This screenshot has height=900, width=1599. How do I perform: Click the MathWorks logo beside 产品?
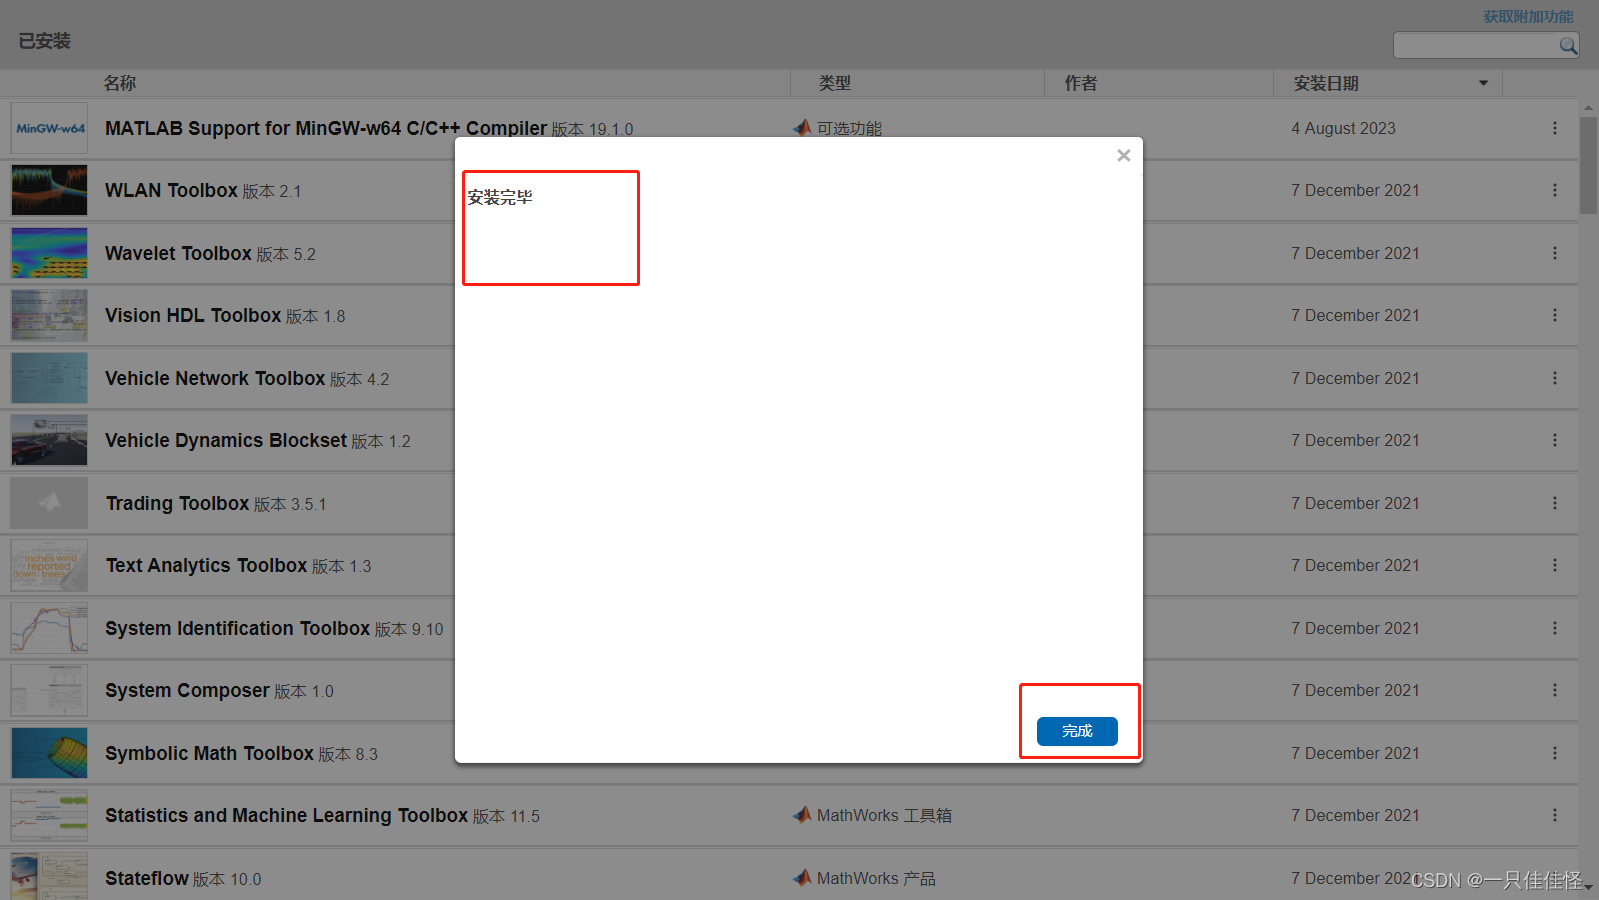click(x=802, y=878)
